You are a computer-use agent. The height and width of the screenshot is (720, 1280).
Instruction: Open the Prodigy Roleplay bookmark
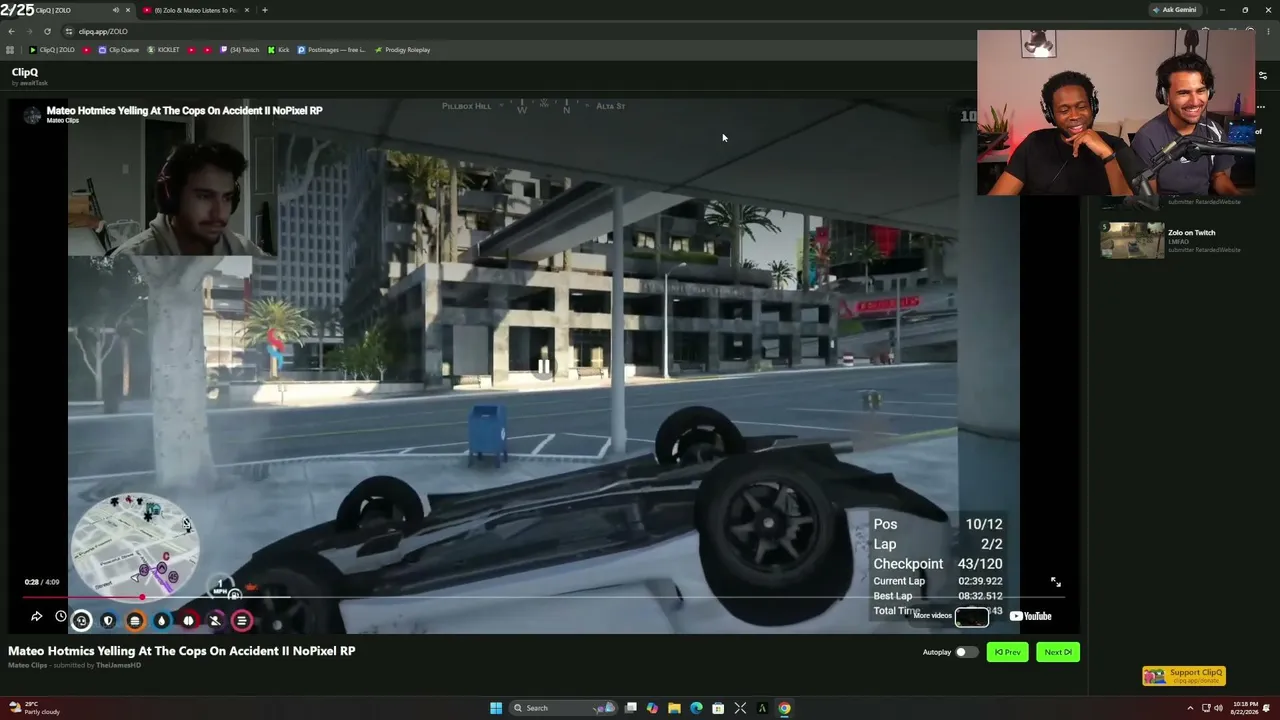click(402, 50)
